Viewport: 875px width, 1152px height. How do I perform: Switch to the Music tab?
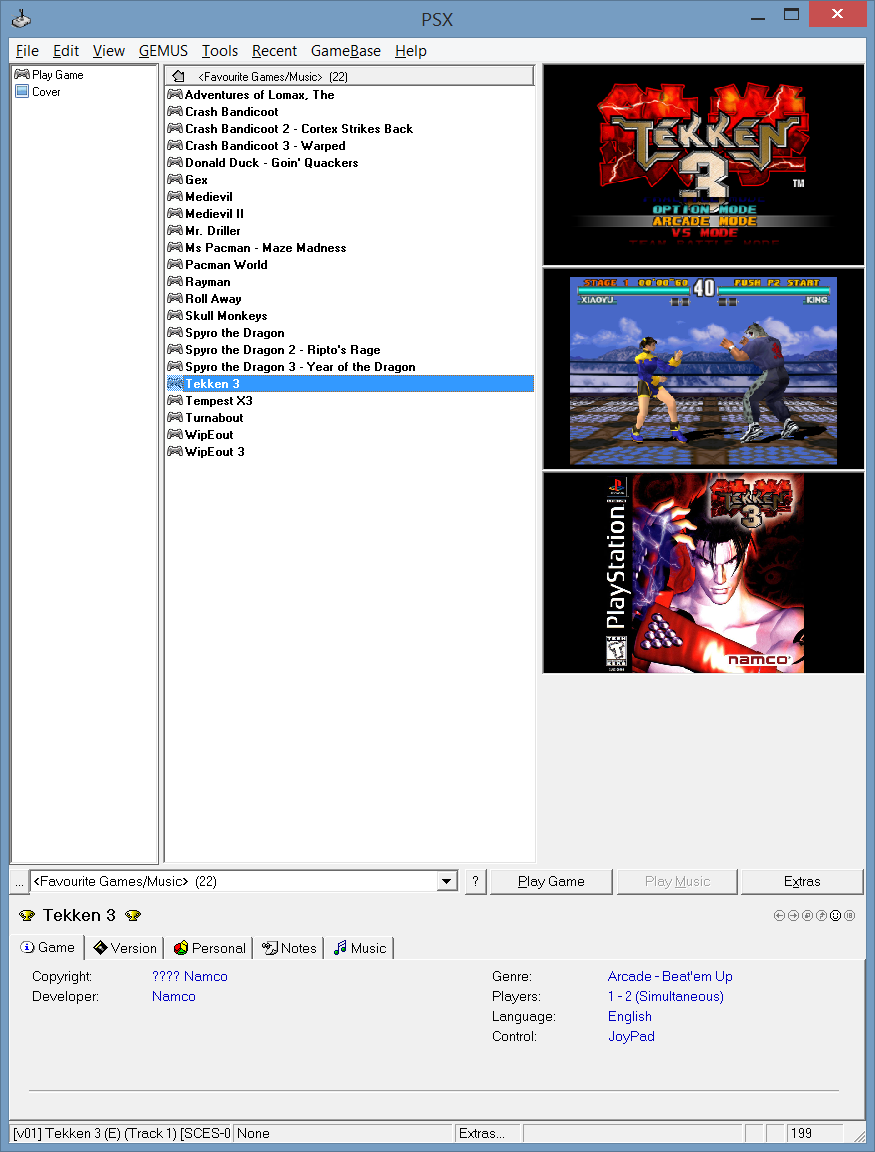pos(360,948)
